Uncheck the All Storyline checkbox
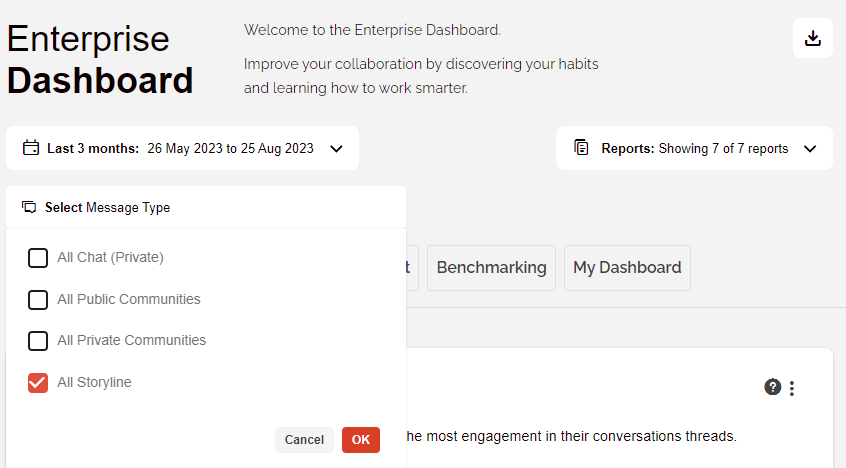Image resolution: width=846 pixels, height=468 pixels. (x=38, y=383)
